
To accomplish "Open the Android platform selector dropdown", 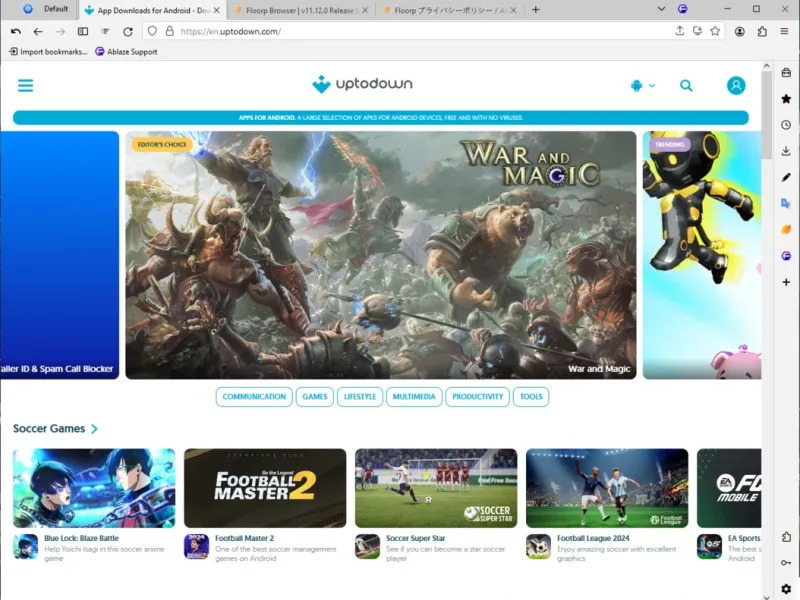I will 642,85.
